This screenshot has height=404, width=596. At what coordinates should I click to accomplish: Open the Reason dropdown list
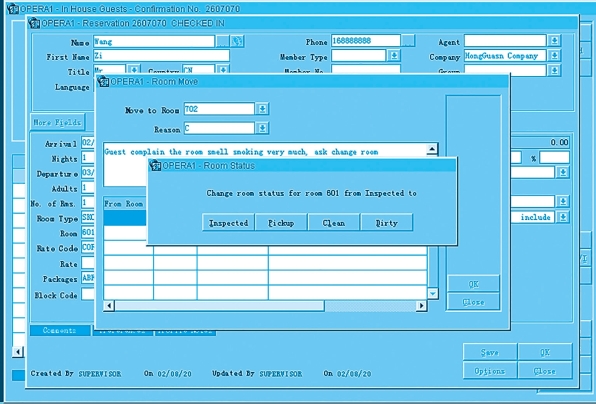pyautogui.click(x=262, y=128)
